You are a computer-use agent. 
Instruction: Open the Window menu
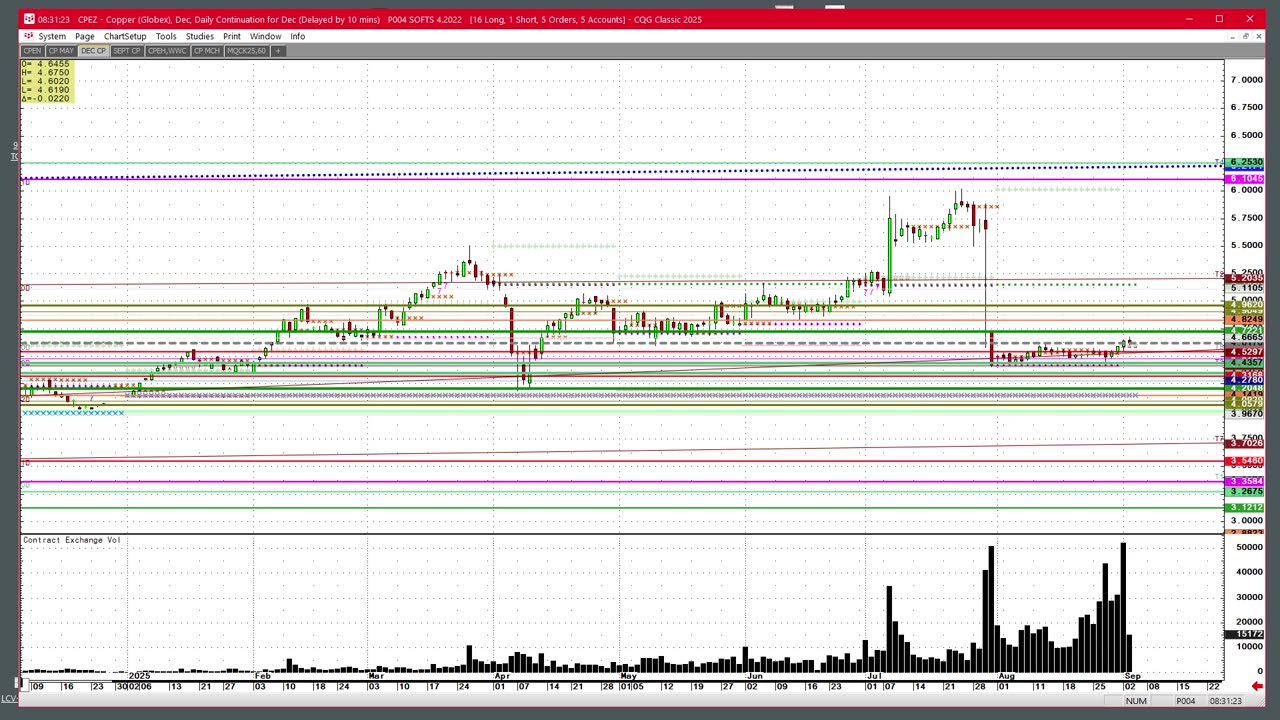click(265, 36)
